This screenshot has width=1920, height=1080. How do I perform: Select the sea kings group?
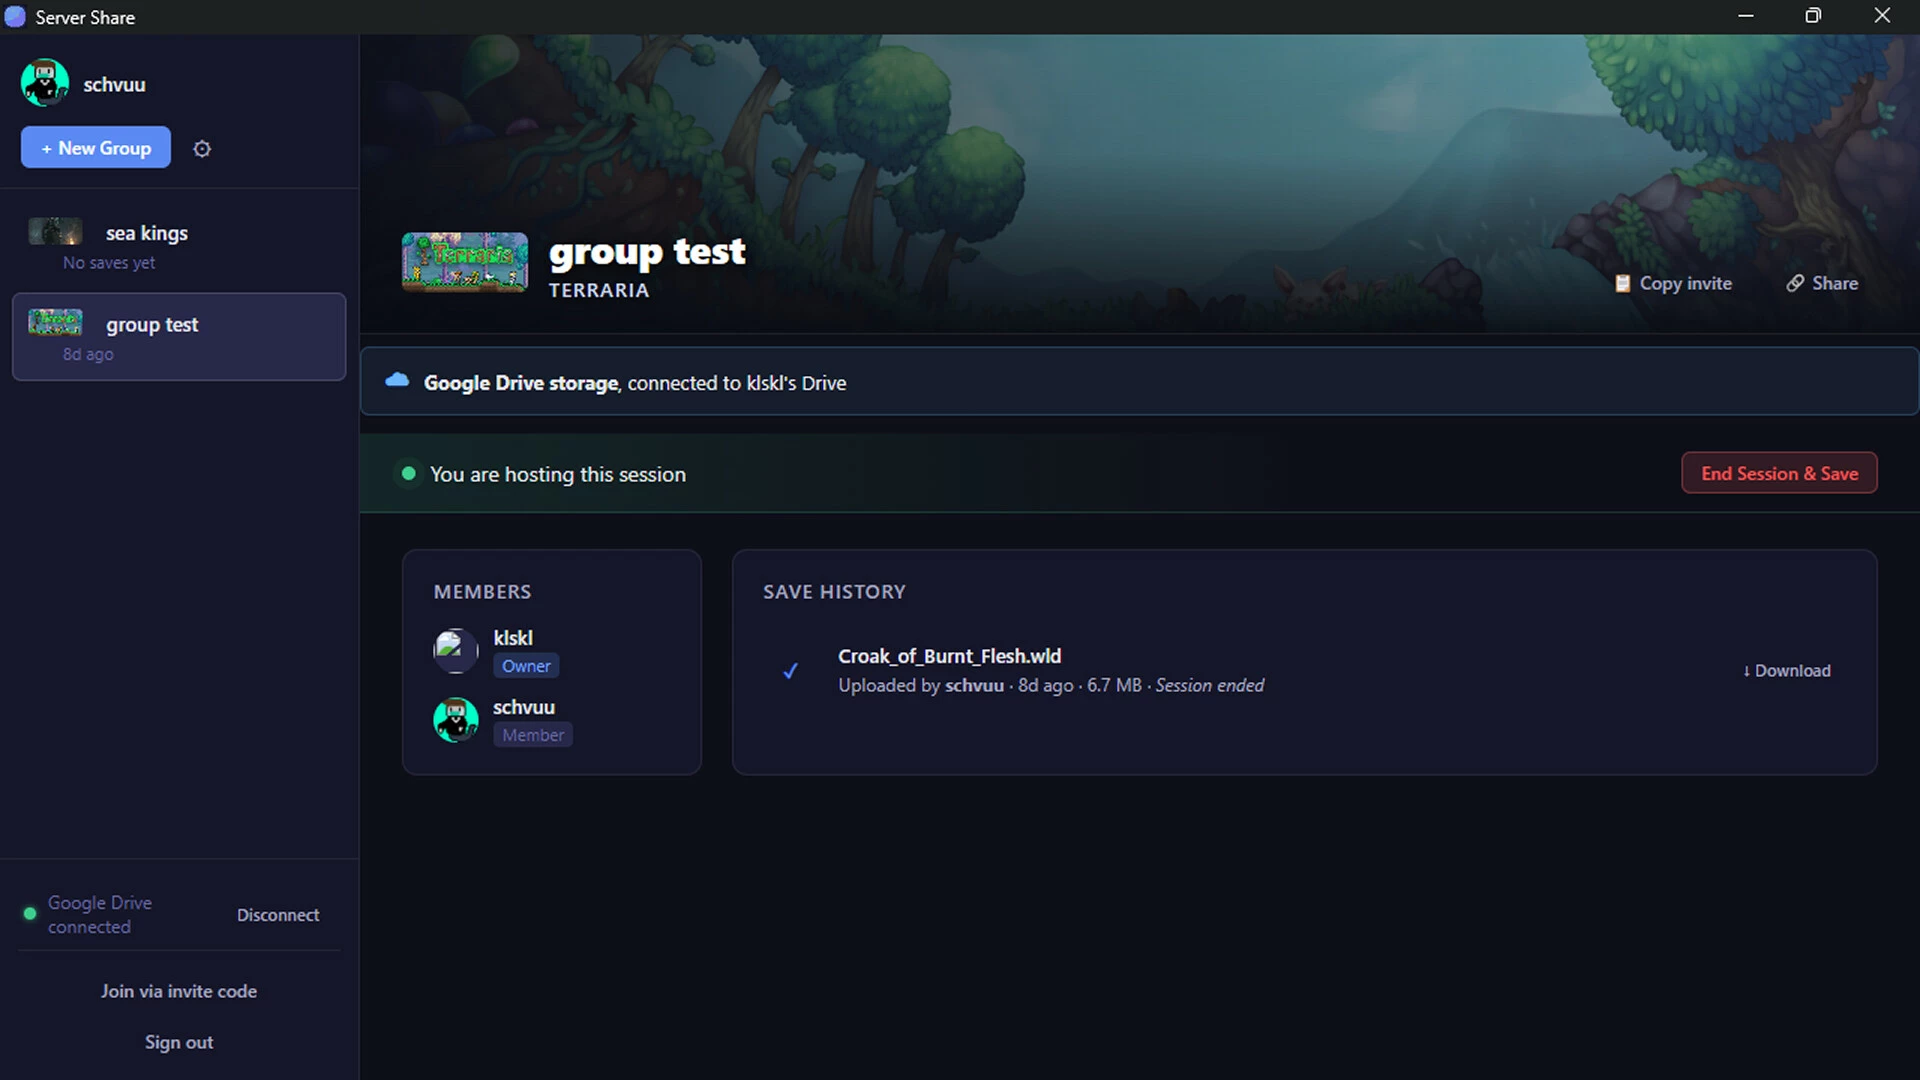coord(179,245)
